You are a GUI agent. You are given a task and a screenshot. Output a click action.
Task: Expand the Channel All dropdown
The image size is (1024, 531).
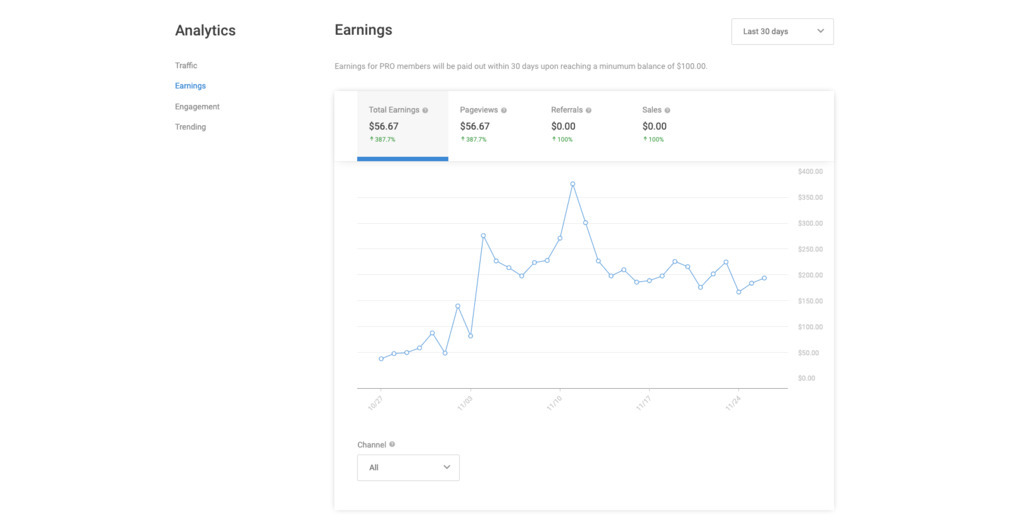tap(408, 467)
